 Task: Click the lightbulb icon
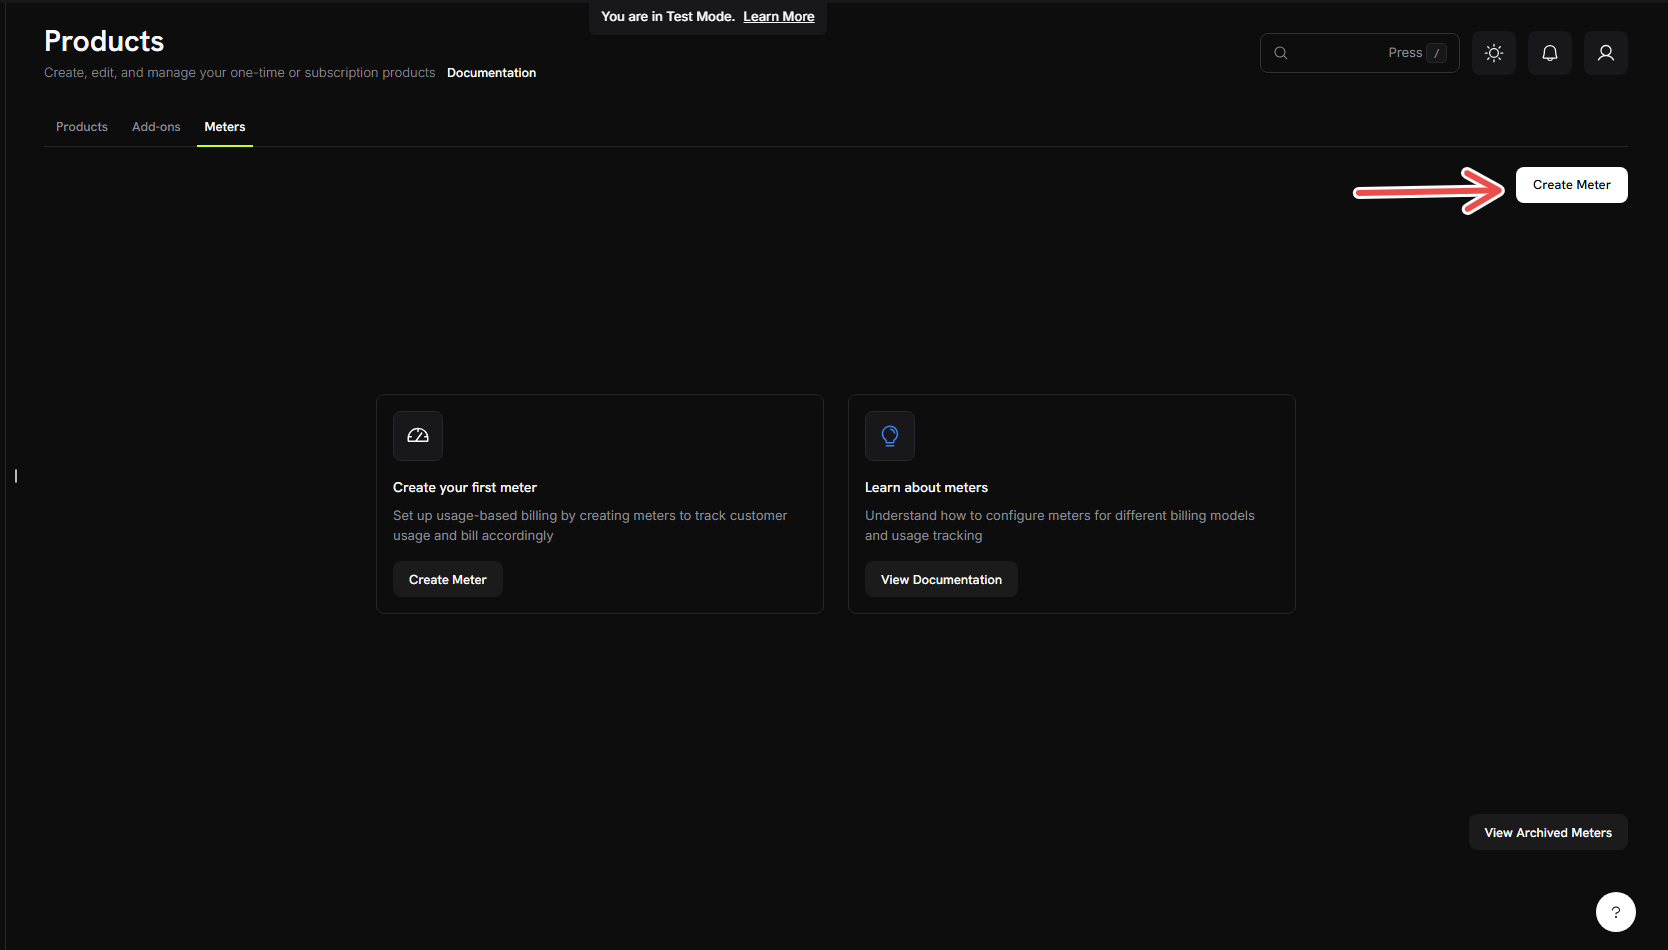890,436
